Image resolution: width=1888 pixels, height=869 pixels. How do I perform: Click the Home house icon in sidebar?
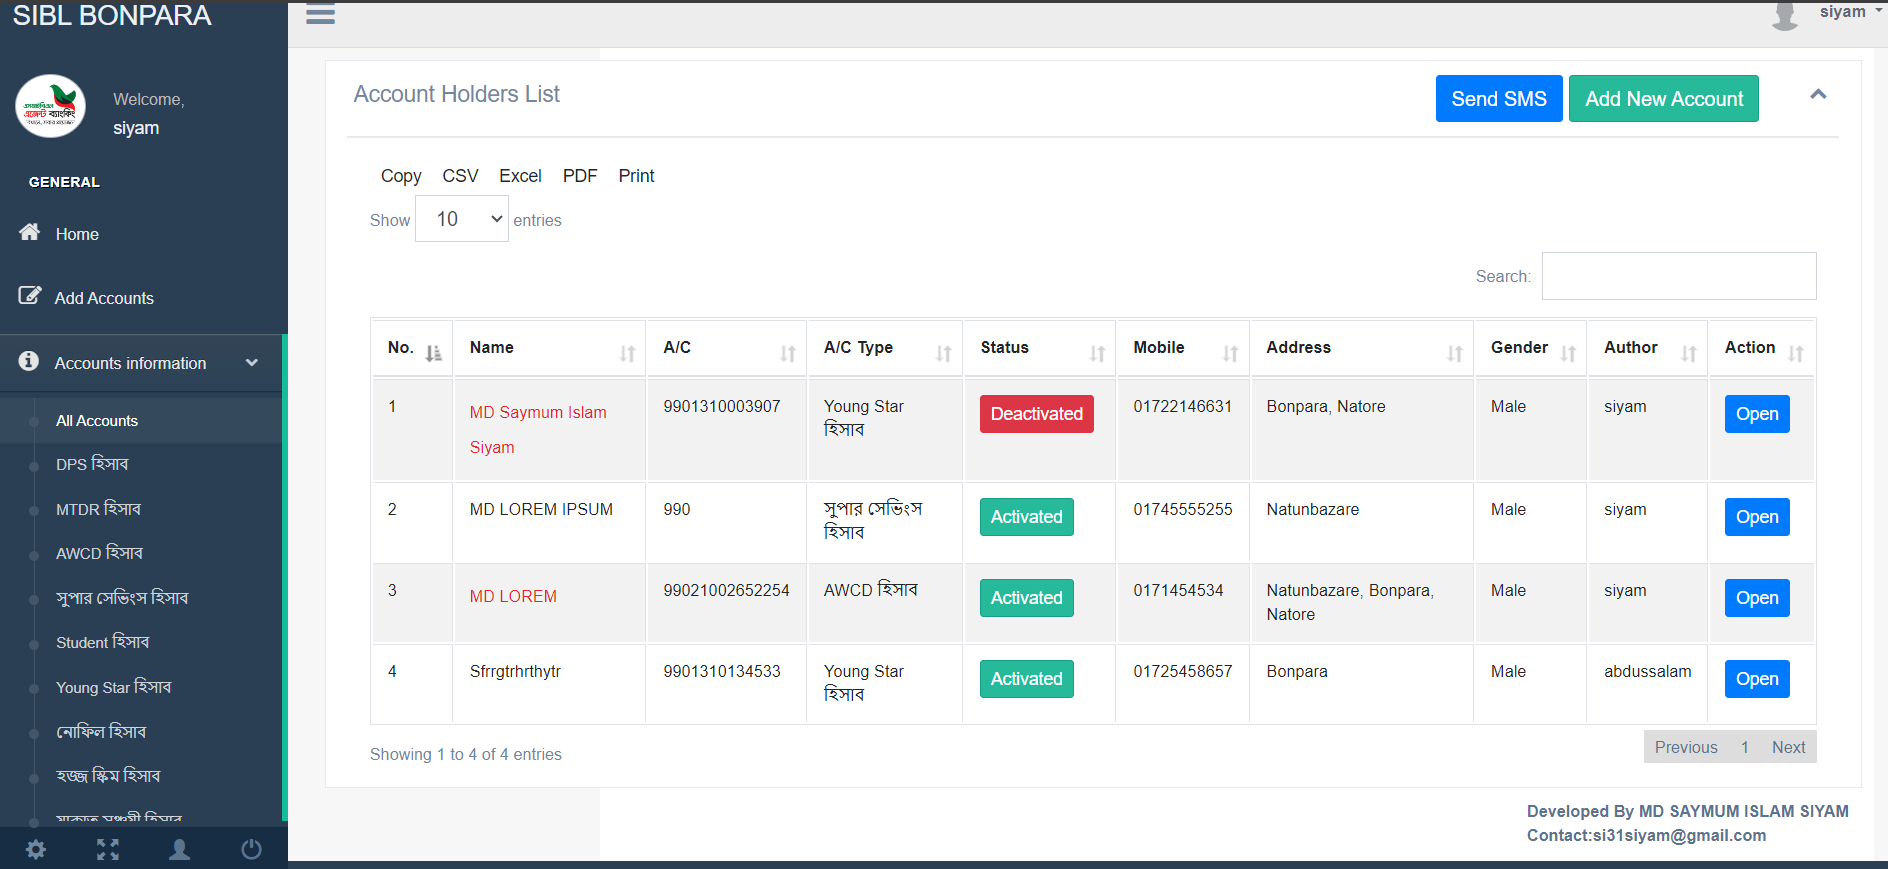[x=30, y=232]
